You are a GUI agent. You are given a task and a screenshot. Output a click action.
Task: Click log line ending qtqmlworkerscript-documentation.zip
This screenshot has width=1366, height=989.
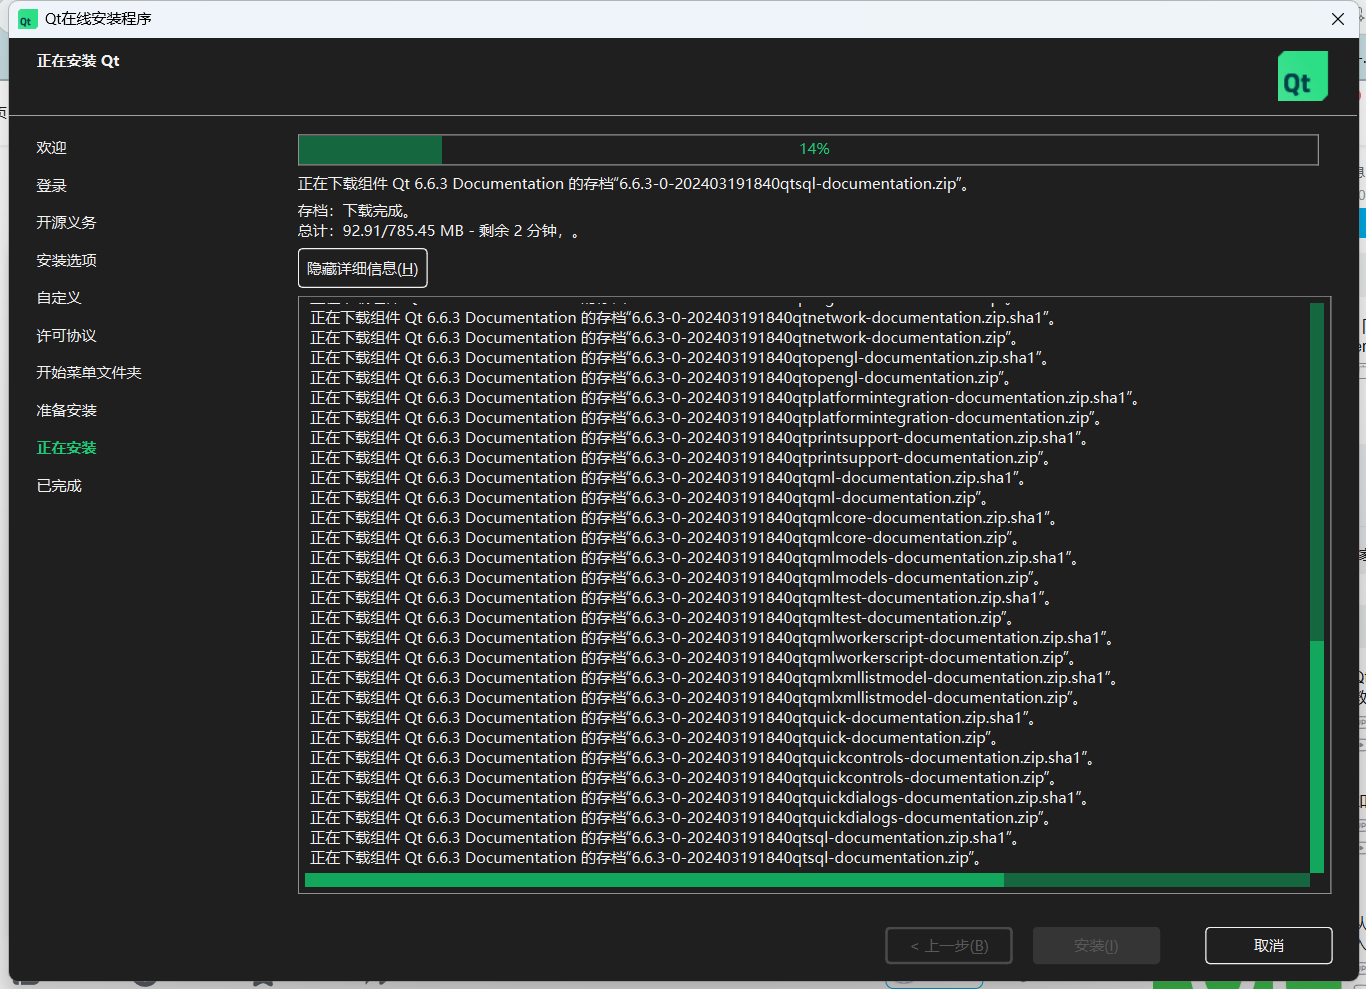point(693,658)
